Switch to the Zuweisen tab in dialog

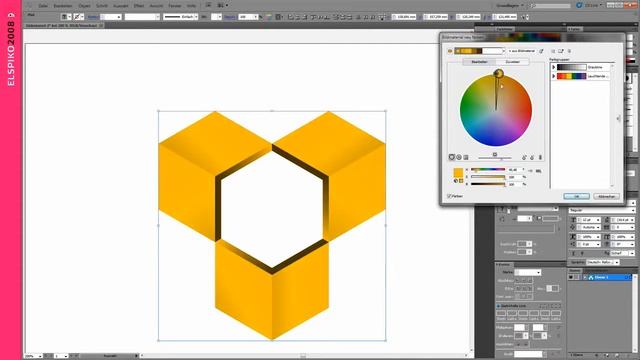coord(513,62)
